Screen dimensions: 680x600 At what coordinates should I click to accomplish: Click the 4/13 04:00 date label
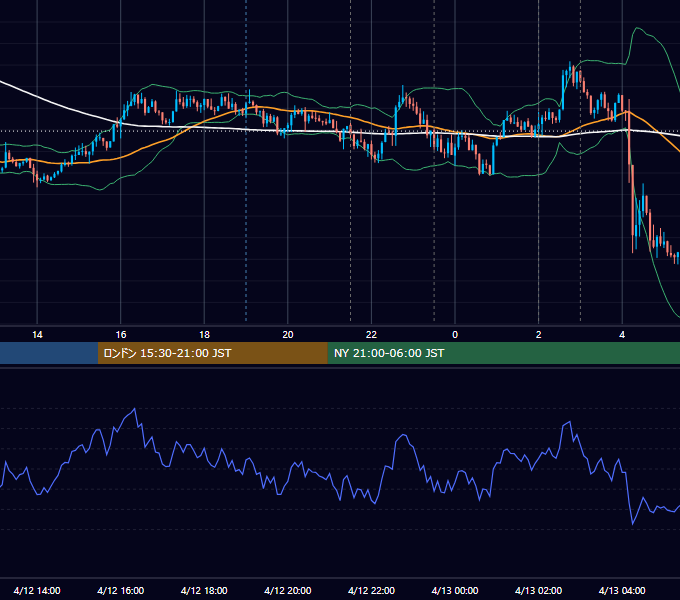(x=622, y=590)
